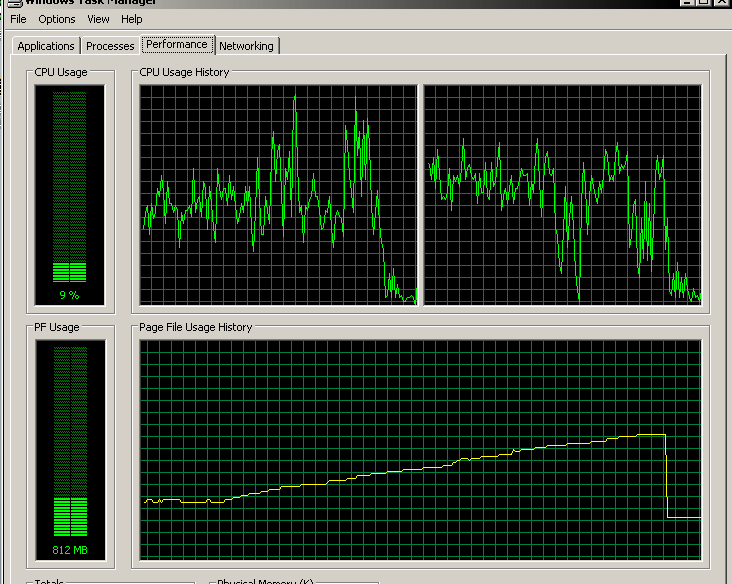
Task: Open the Help menu
Action: (x=132, y=19)
